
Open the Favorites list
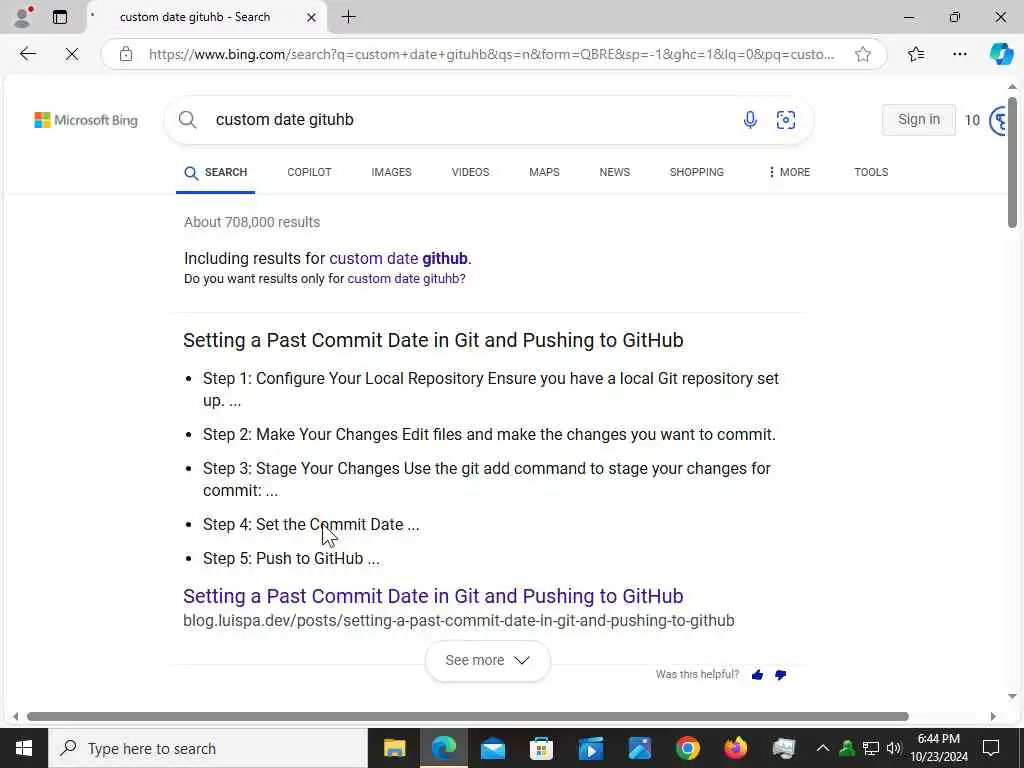(916, 54)
